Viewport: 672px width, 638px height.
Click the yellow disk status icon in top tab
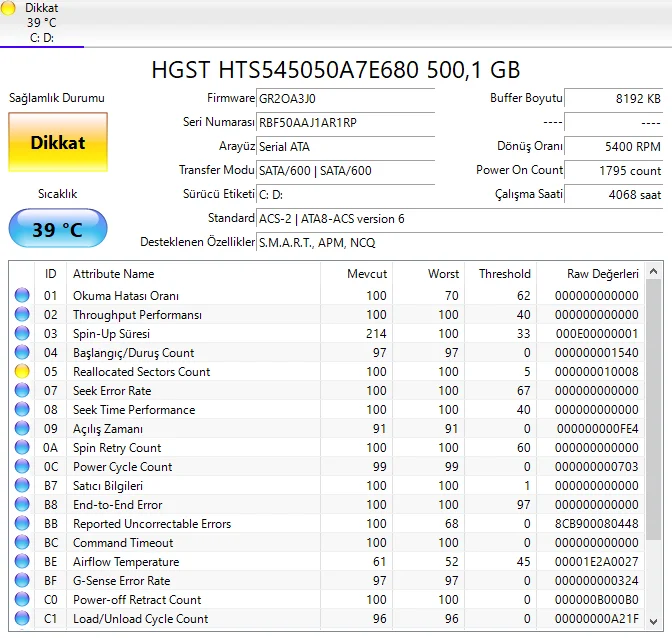pyautogui.click(x=10, y=8)
